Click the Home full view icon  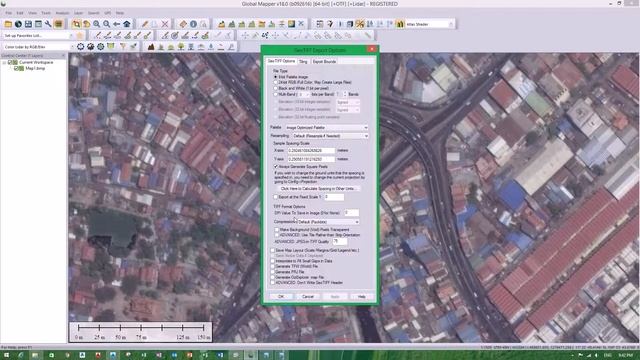127,24
